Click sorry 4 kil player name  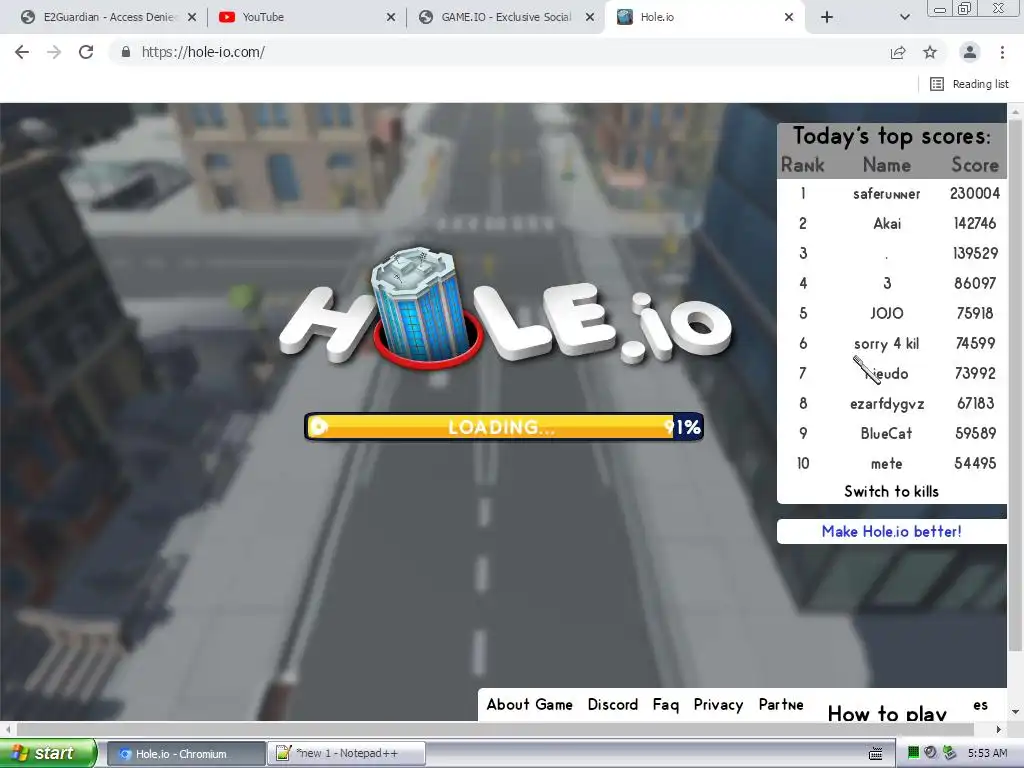tap(886, 344)
